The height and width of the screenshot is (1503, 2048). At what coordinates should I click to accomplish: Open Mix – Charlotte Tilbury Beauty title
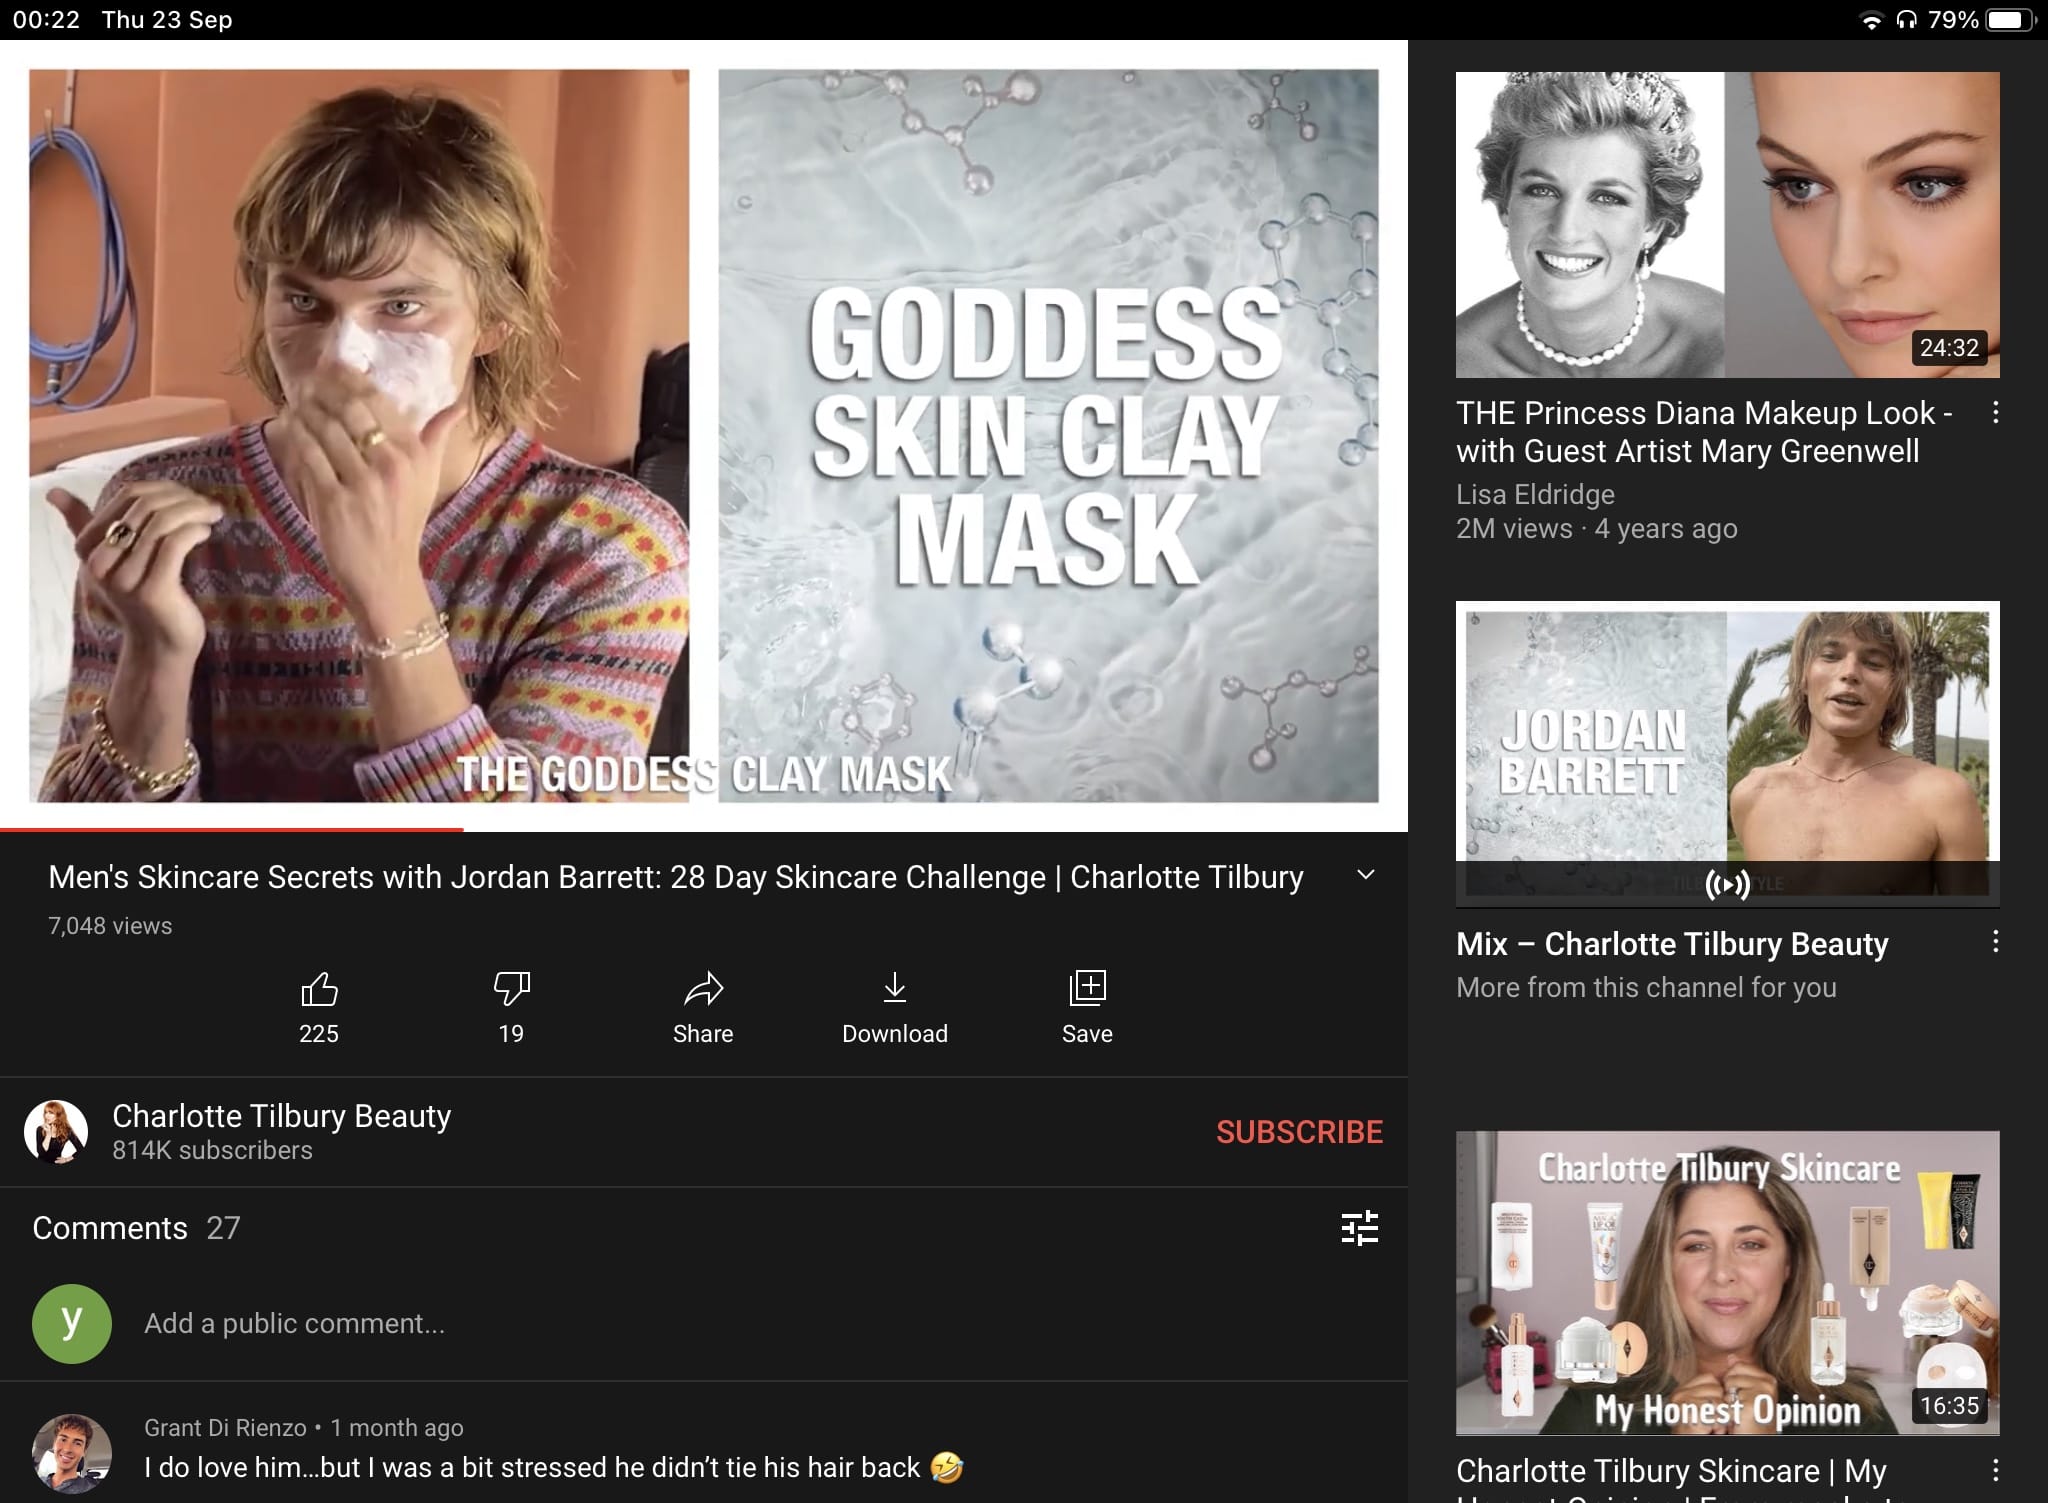(x=1672, y=944)
